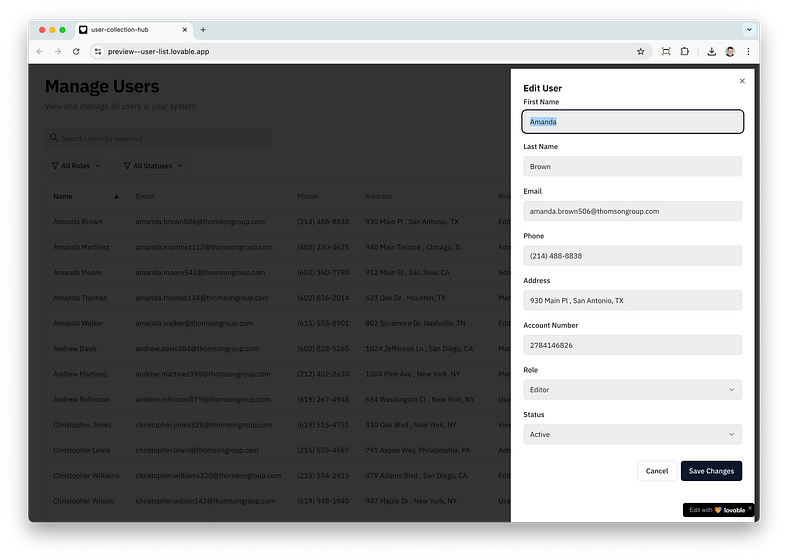Open a new tab with plus button
The image size is (788, 560).
click(x=203, y=30)
